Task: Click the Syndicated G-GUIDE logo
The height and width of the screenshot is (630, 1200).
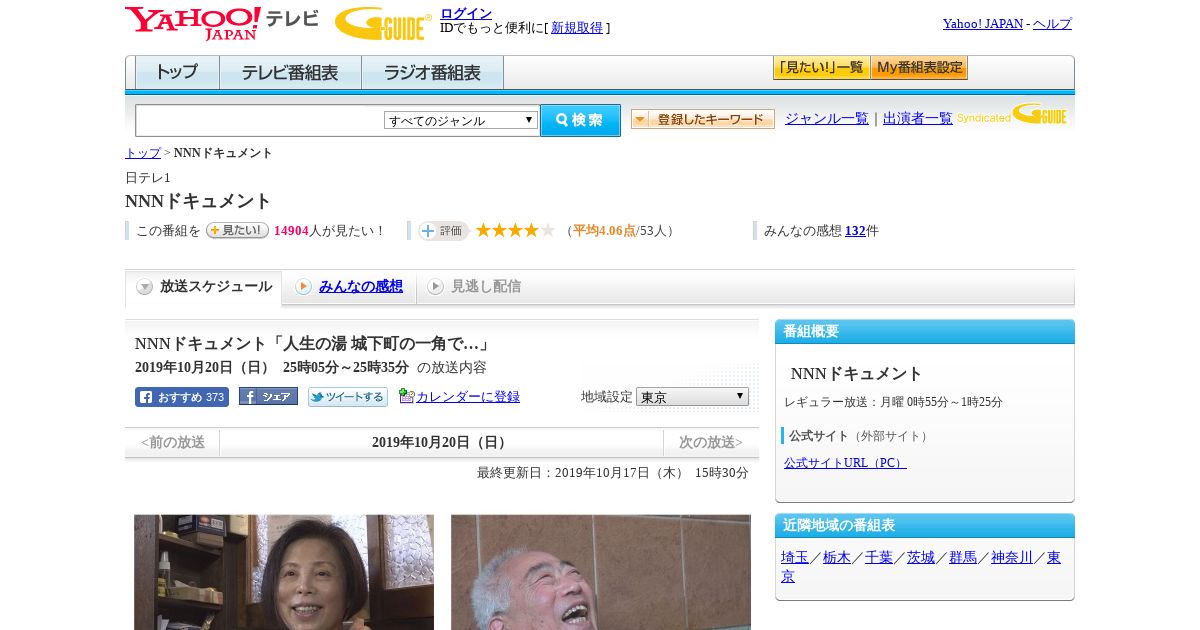Action: (x=1012, y=115)
